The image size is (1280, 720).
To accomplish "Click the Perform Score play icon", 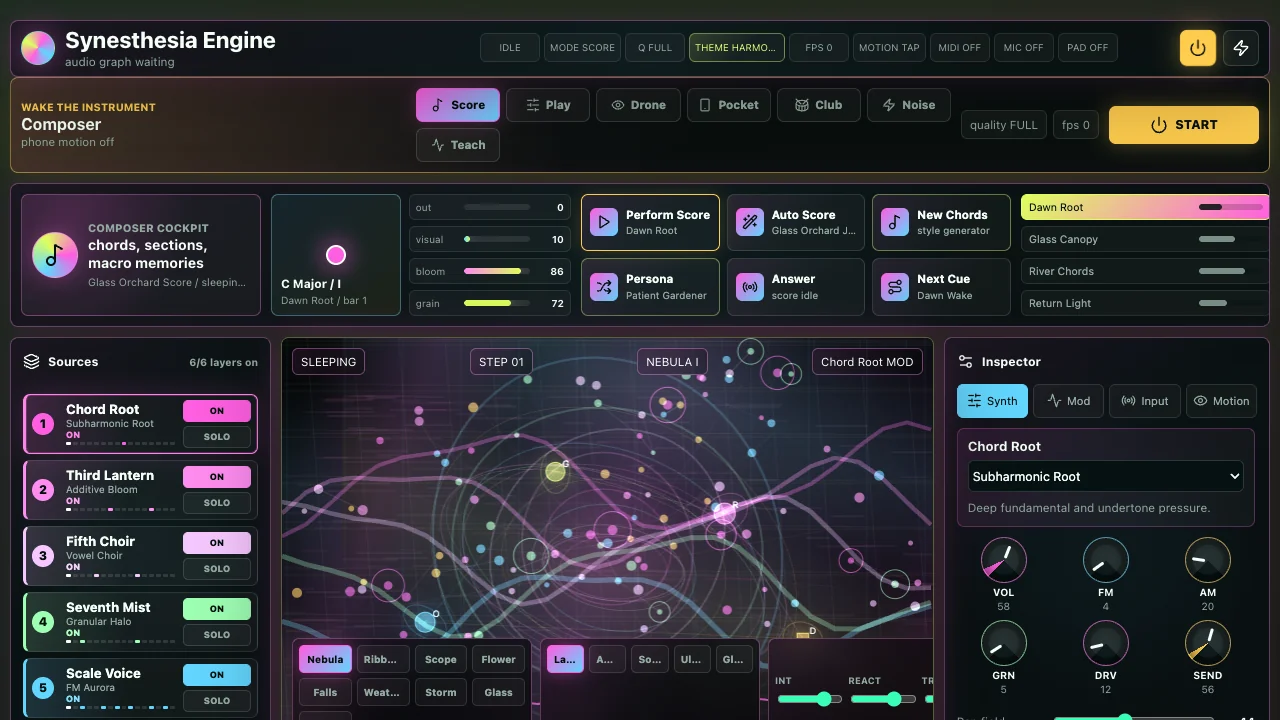I will (604, 222).
